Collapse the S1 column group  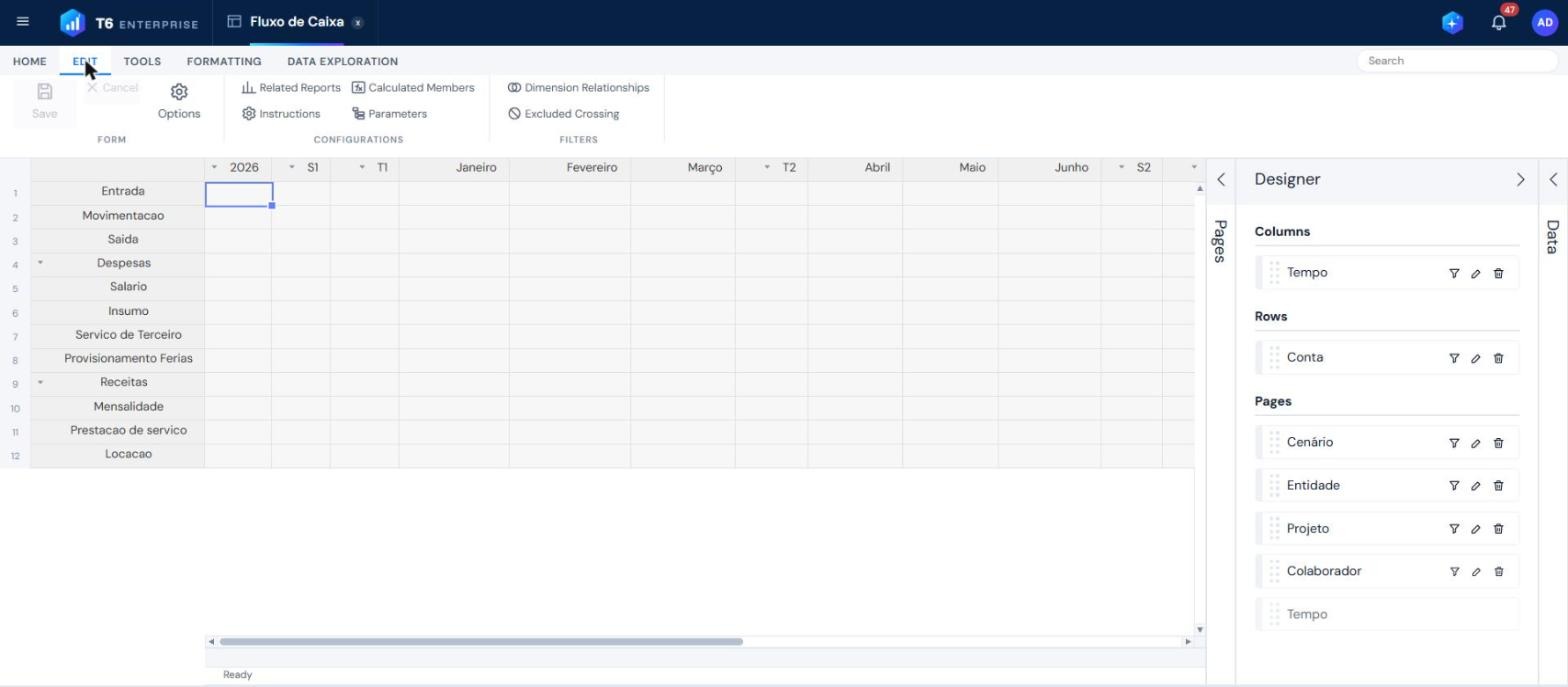click(292, 168)
